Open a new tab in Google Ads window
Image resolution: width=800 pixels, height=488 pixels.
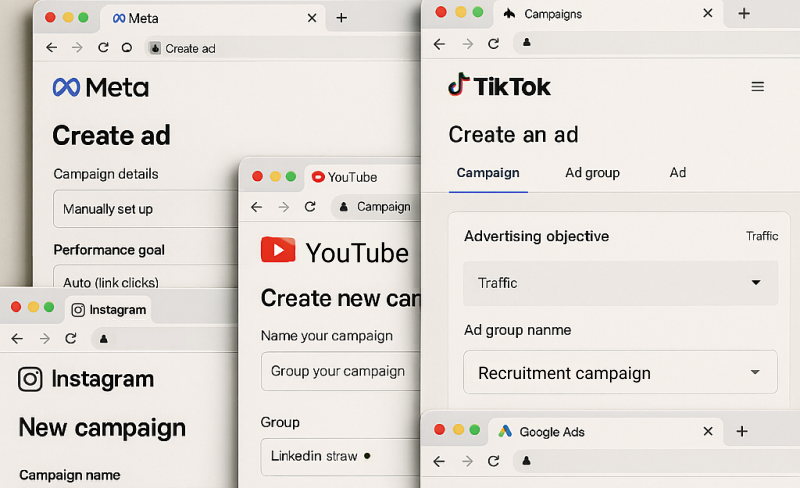(742, 431)
